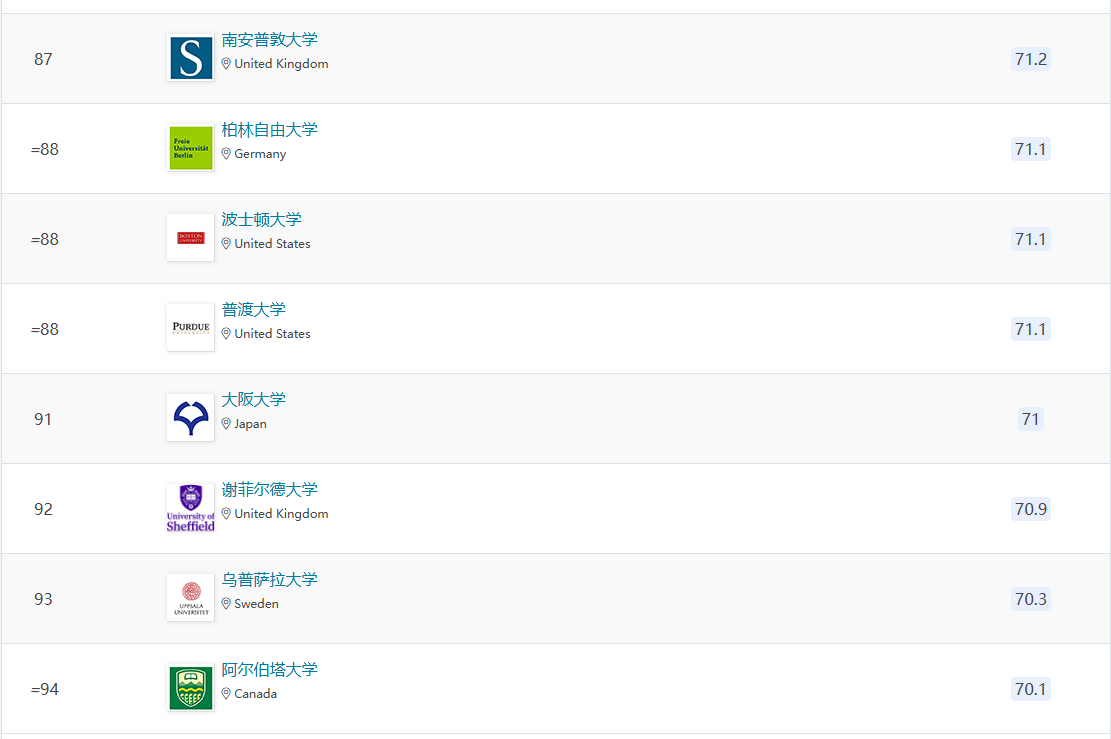Click rank =88 in 普渡大学 row

click(45, 329)
